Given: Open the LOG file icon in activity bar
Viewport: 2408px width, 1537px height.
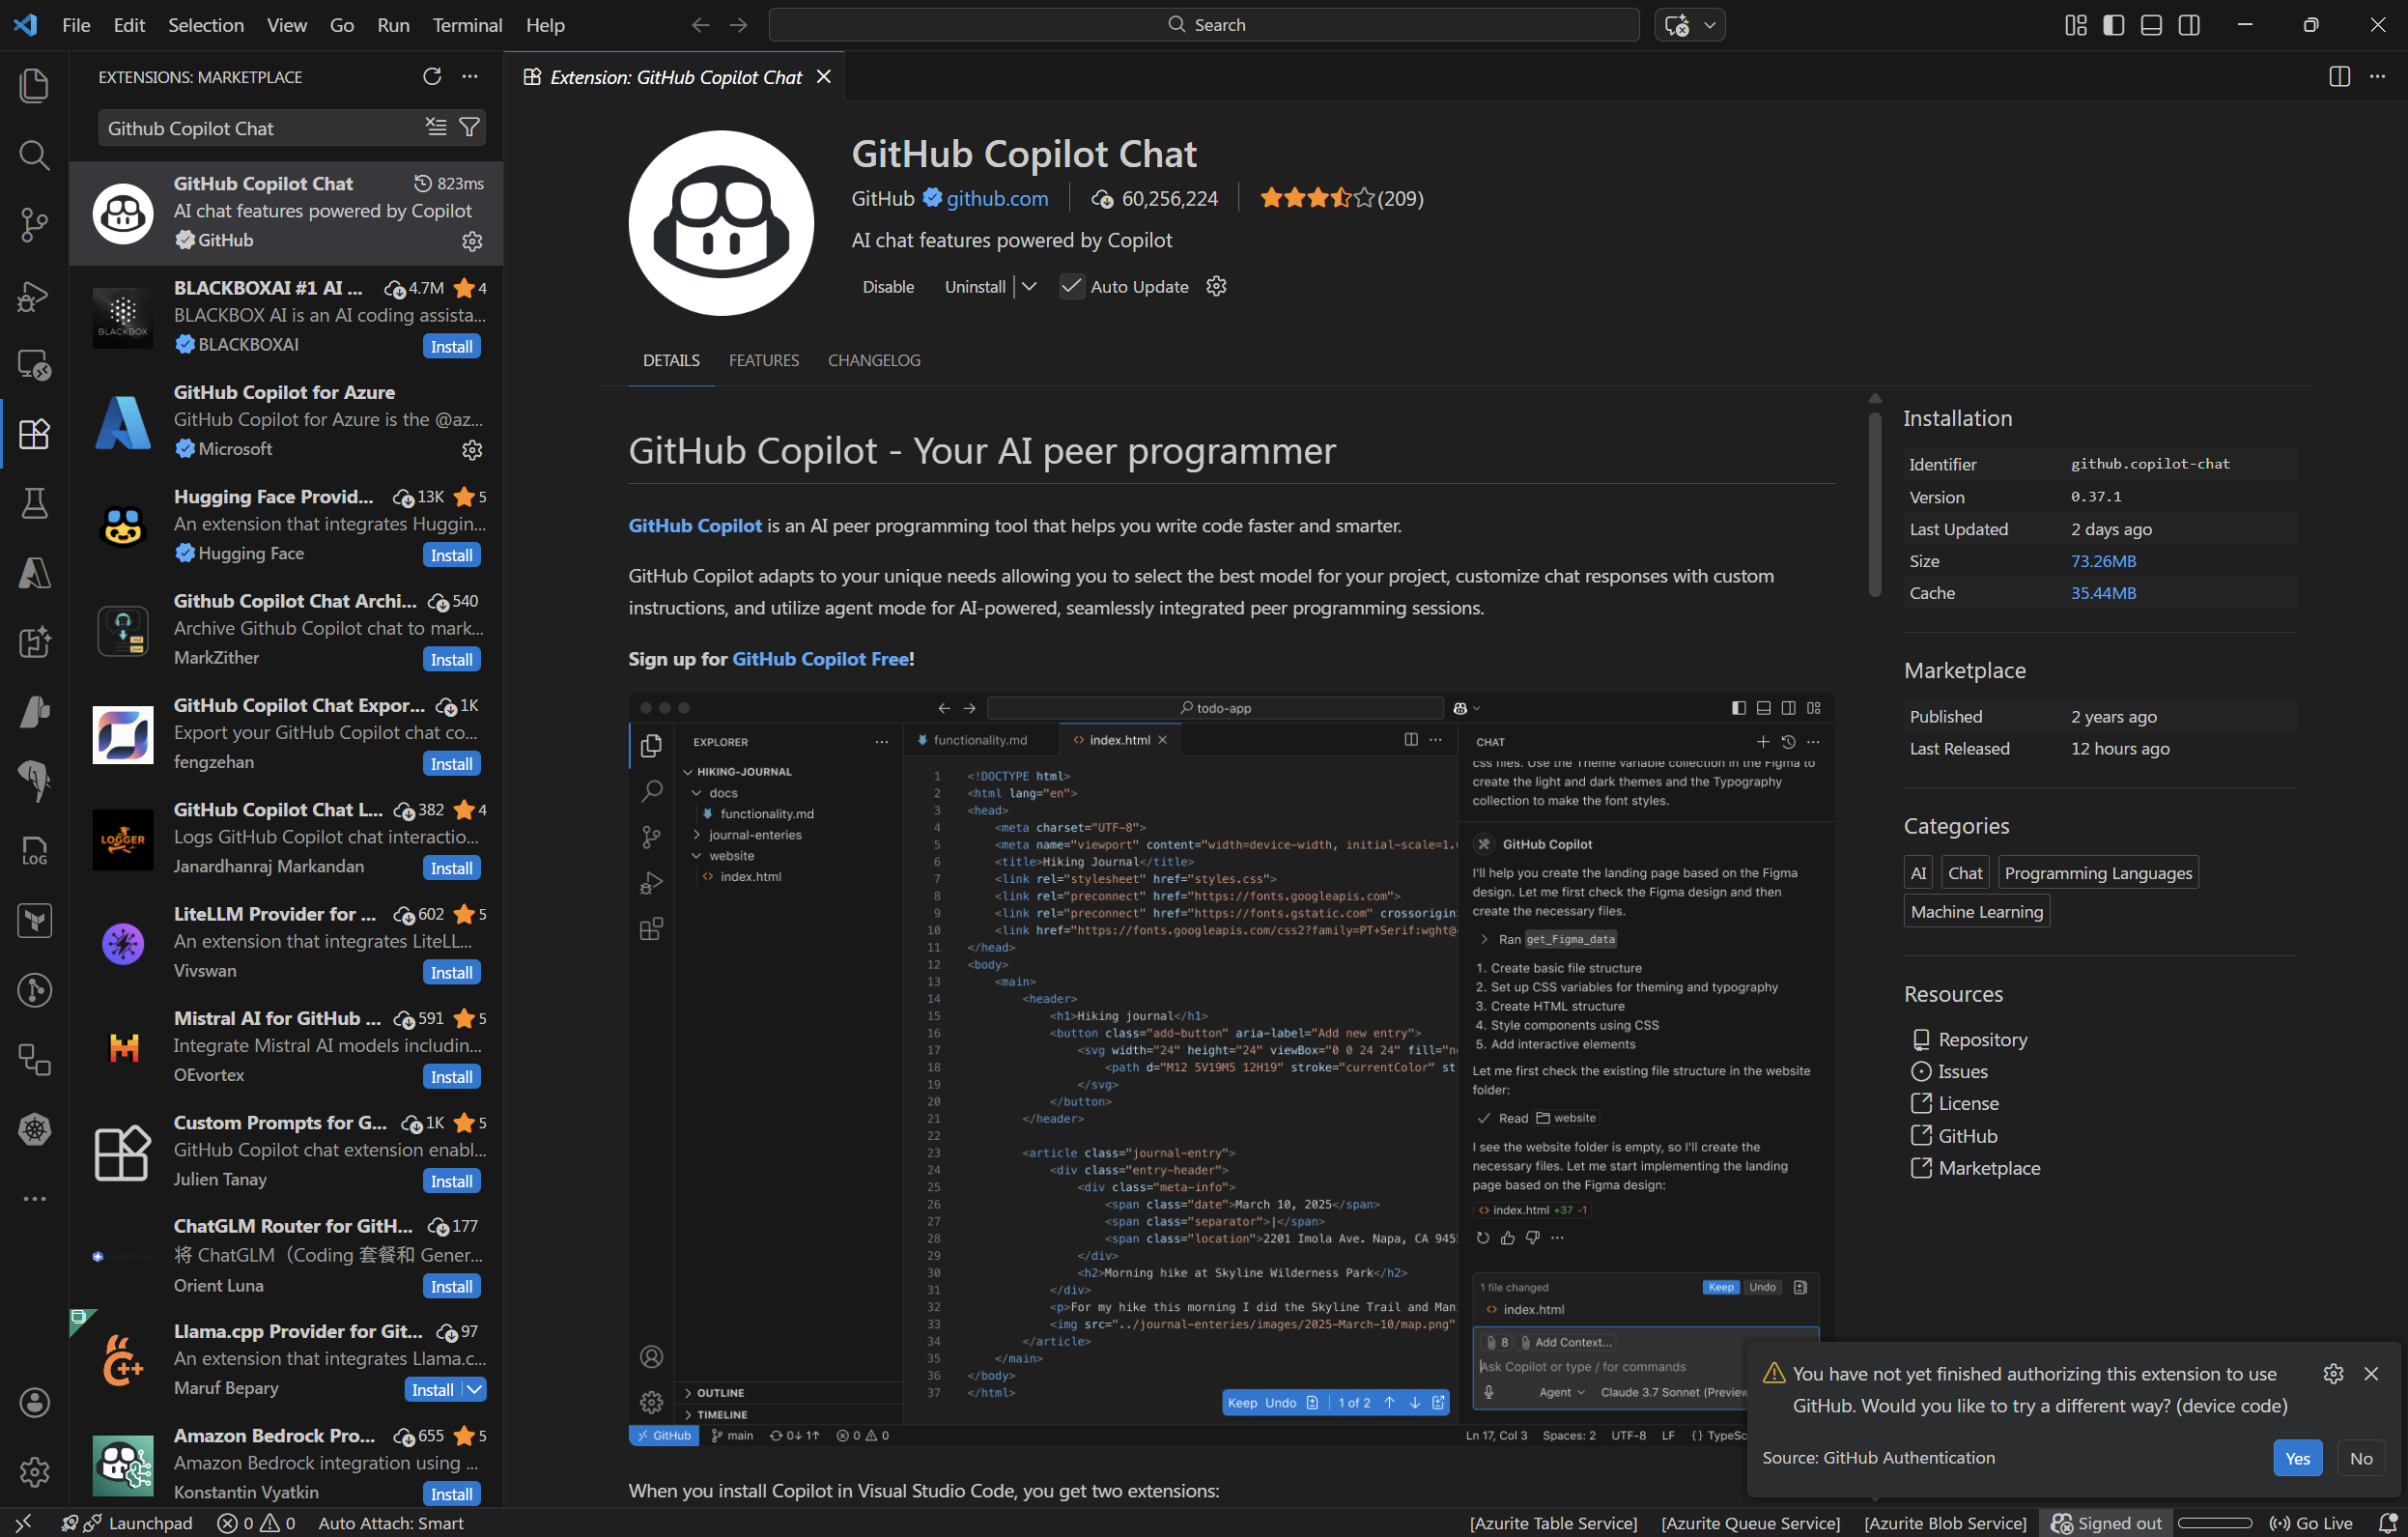Looking at the screenshot, I should [34, 851].
